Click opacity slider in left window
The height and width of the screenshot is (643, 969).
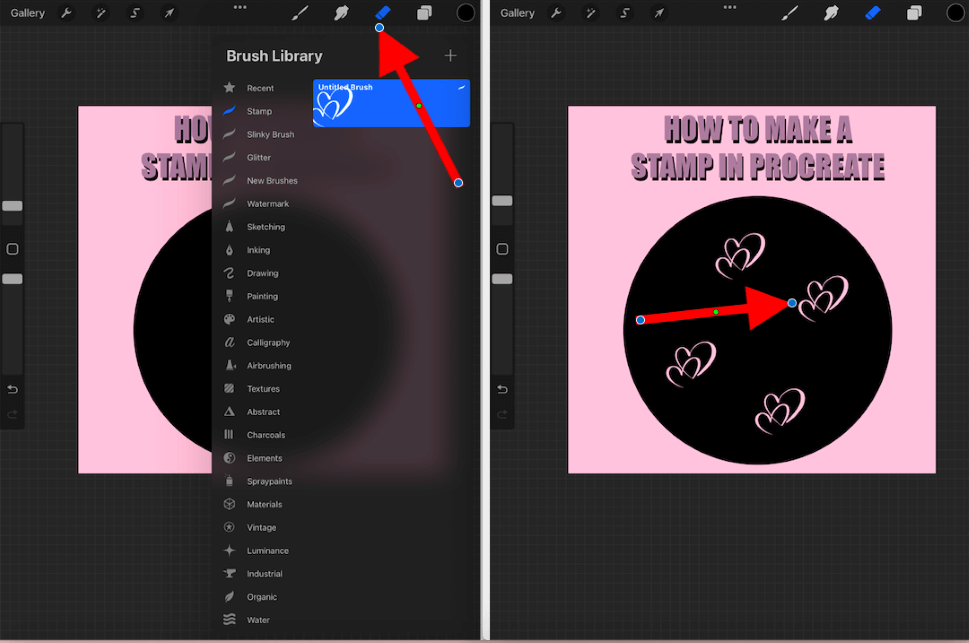(12, 279)
